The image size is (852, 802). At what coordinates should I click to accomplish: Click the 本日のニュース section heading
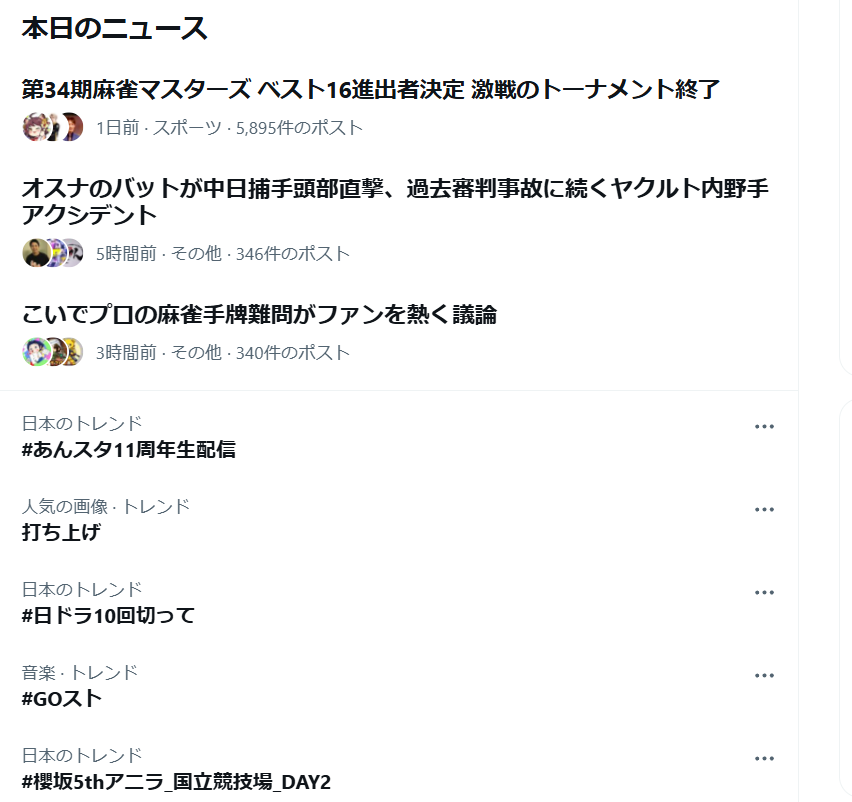[x=115, y=28]
